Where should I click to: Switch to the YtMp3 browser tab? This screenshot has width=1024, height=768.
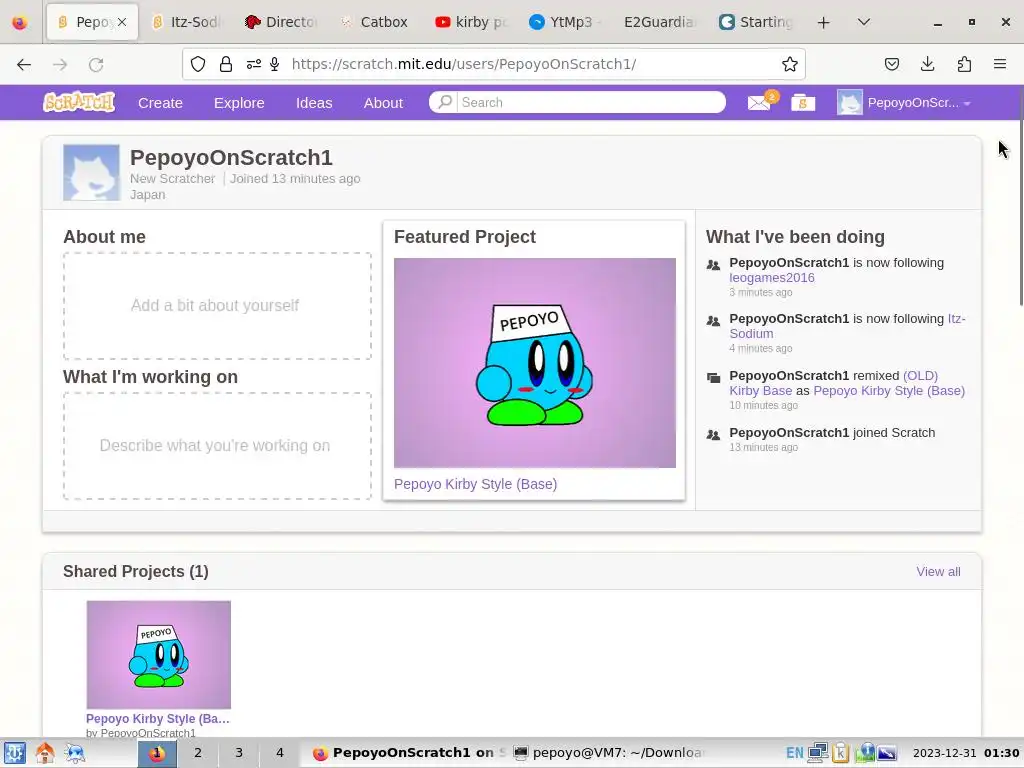(x=566, y=22)
